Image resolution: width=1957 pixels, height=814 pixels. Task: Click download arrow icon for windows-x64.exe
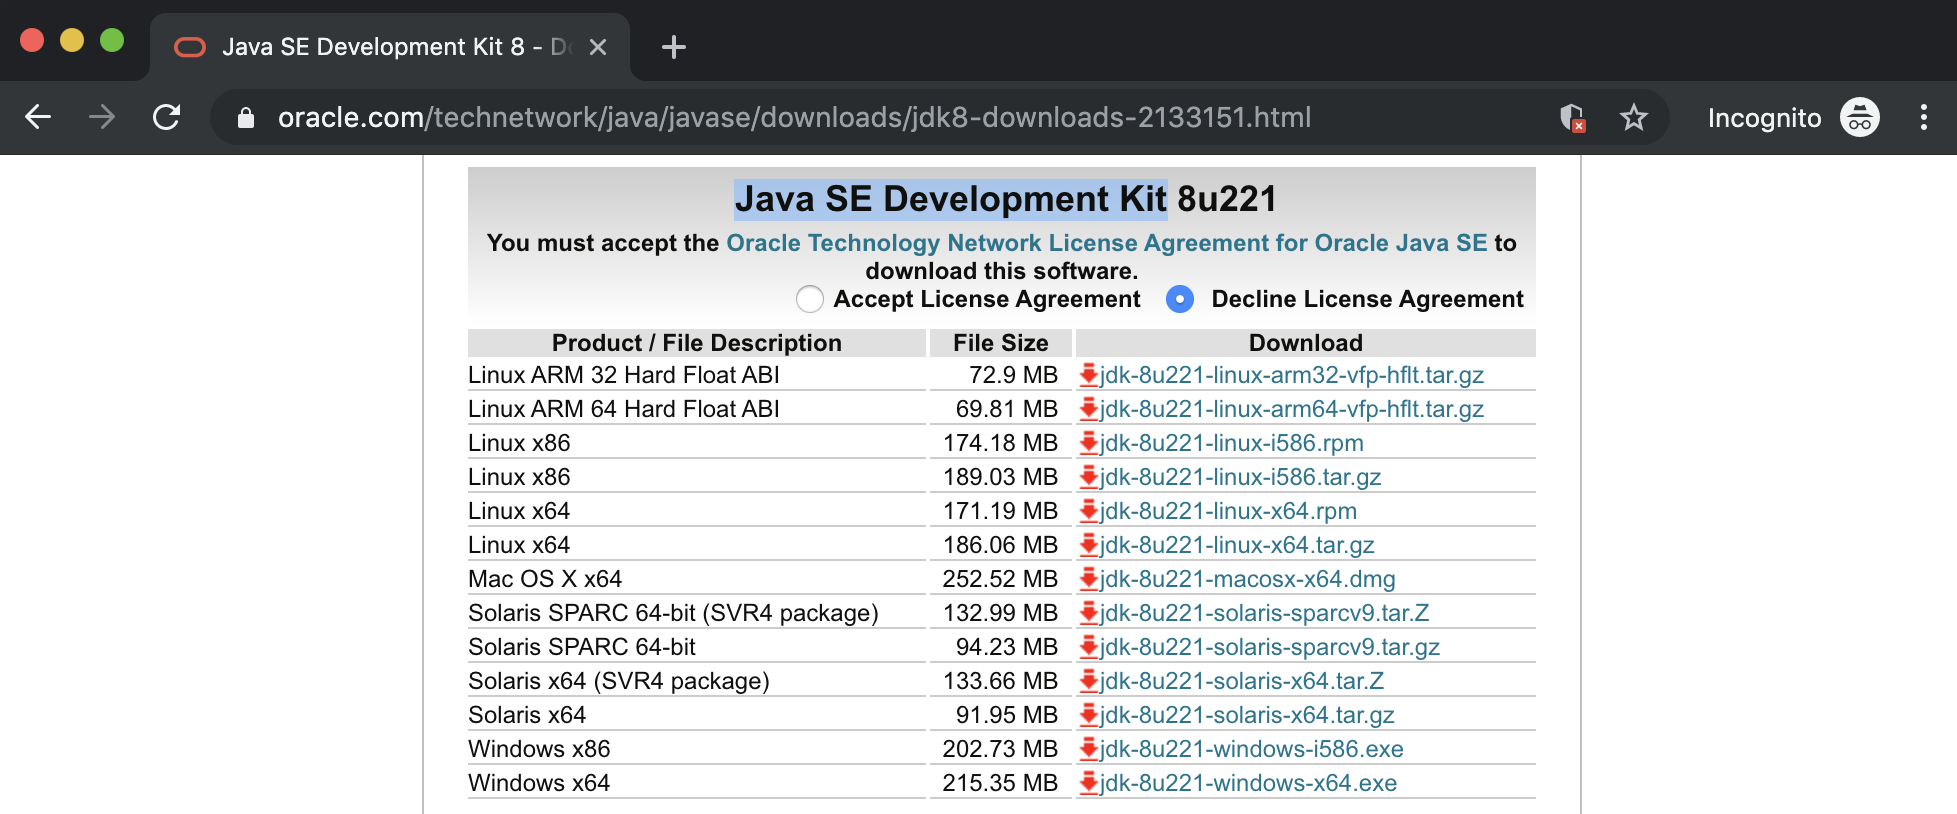coord(1089,783)
